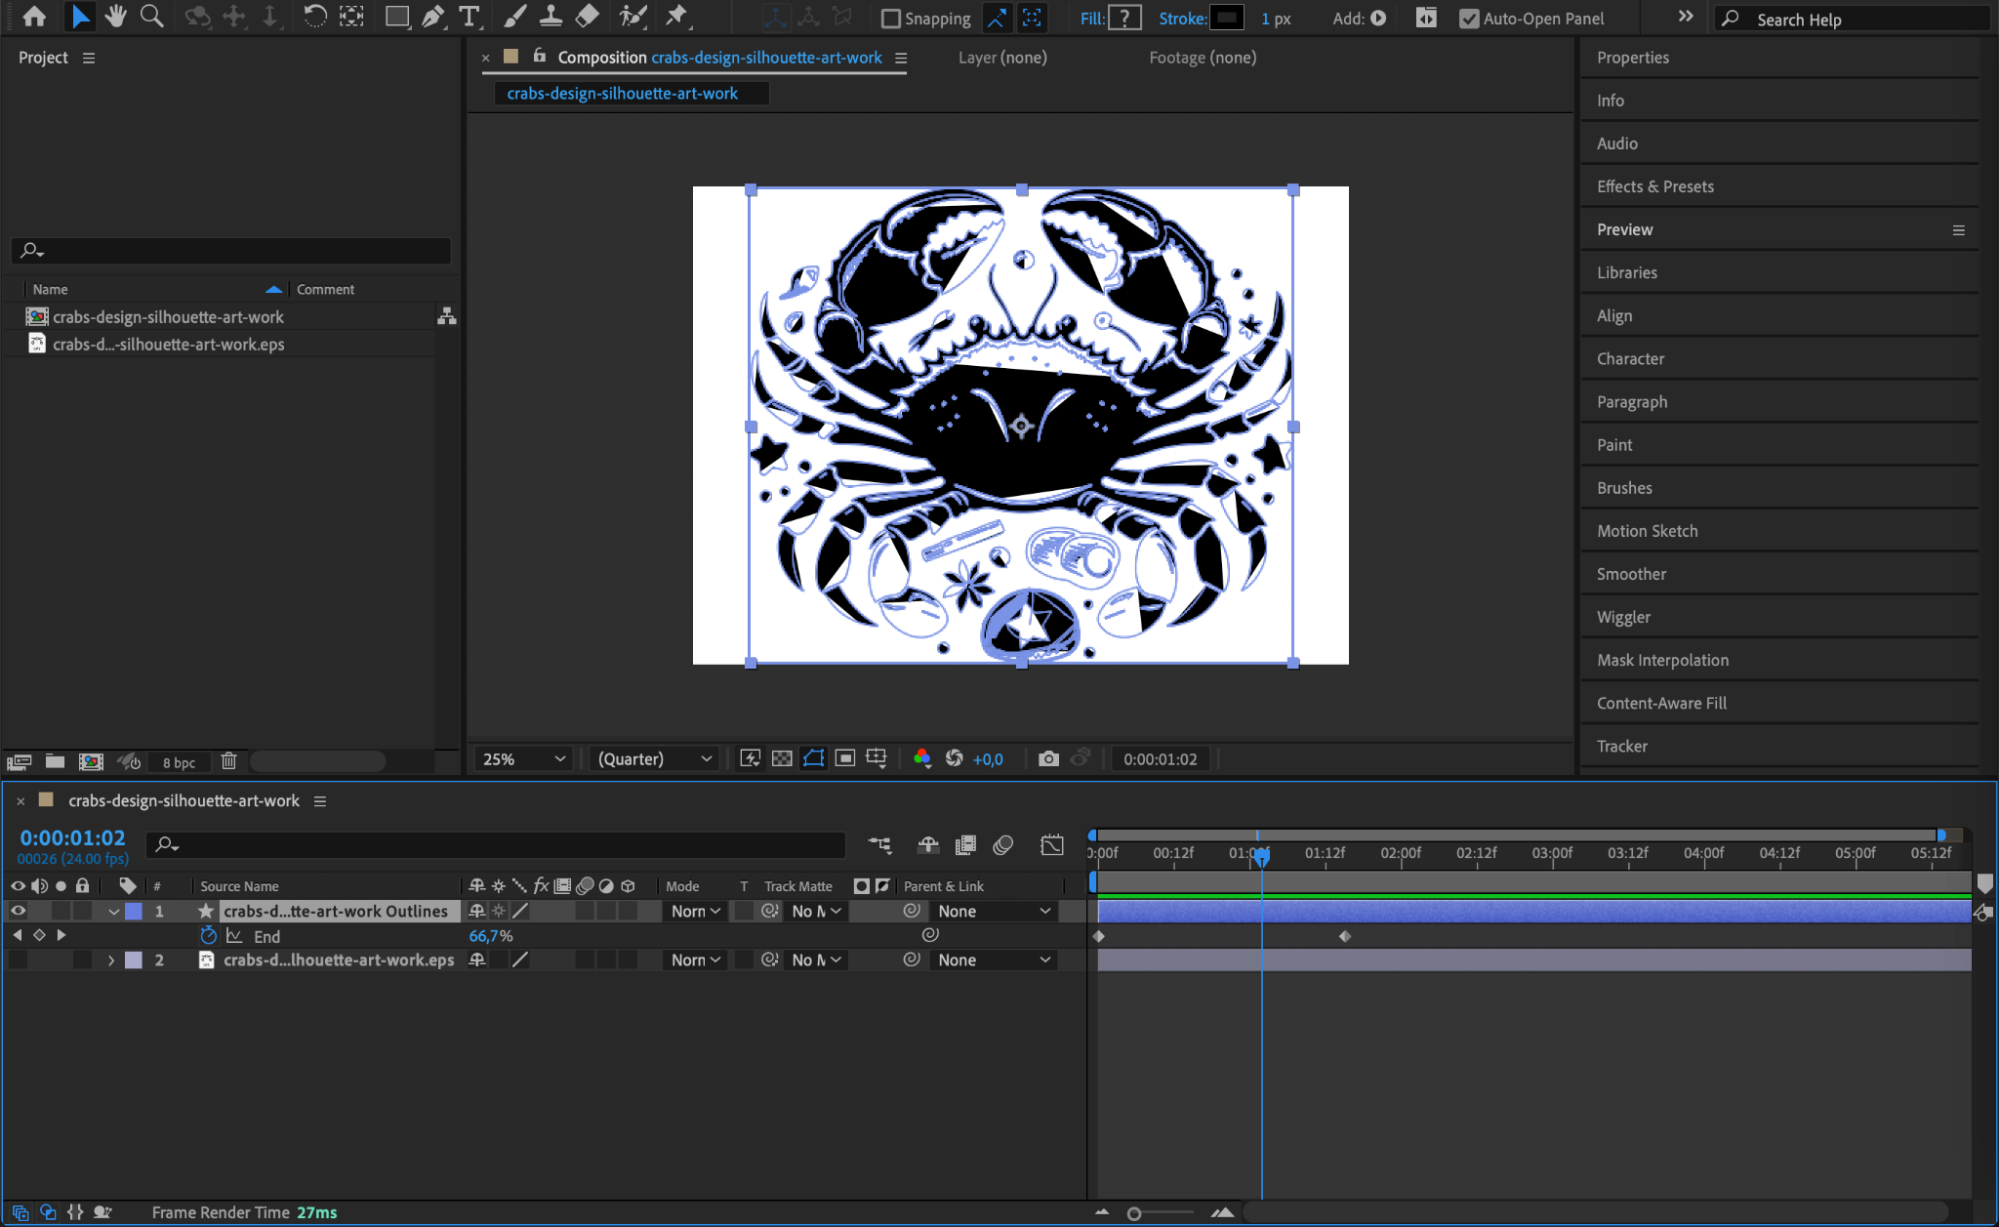Open the Quarter resolution dropdown
1999x1227 pixels.
[654, 759]
